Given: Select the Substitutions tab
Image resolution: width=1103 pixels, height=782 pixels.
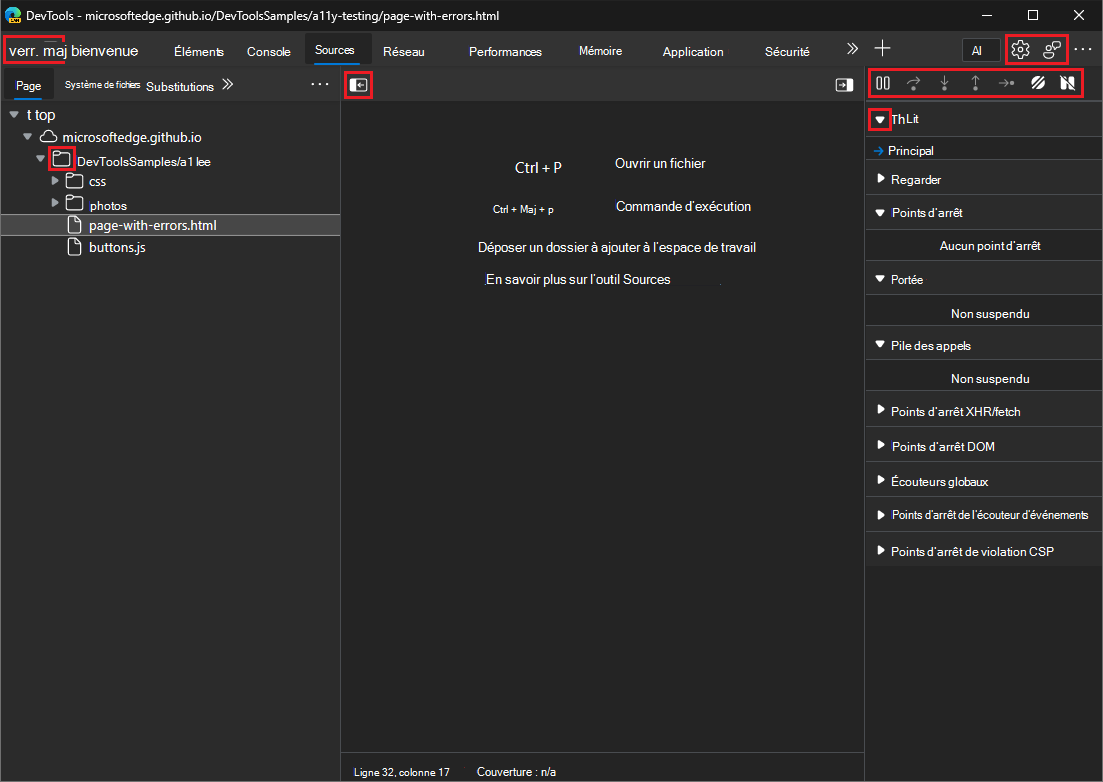Looking at the screenshot, I should (180, 86).
